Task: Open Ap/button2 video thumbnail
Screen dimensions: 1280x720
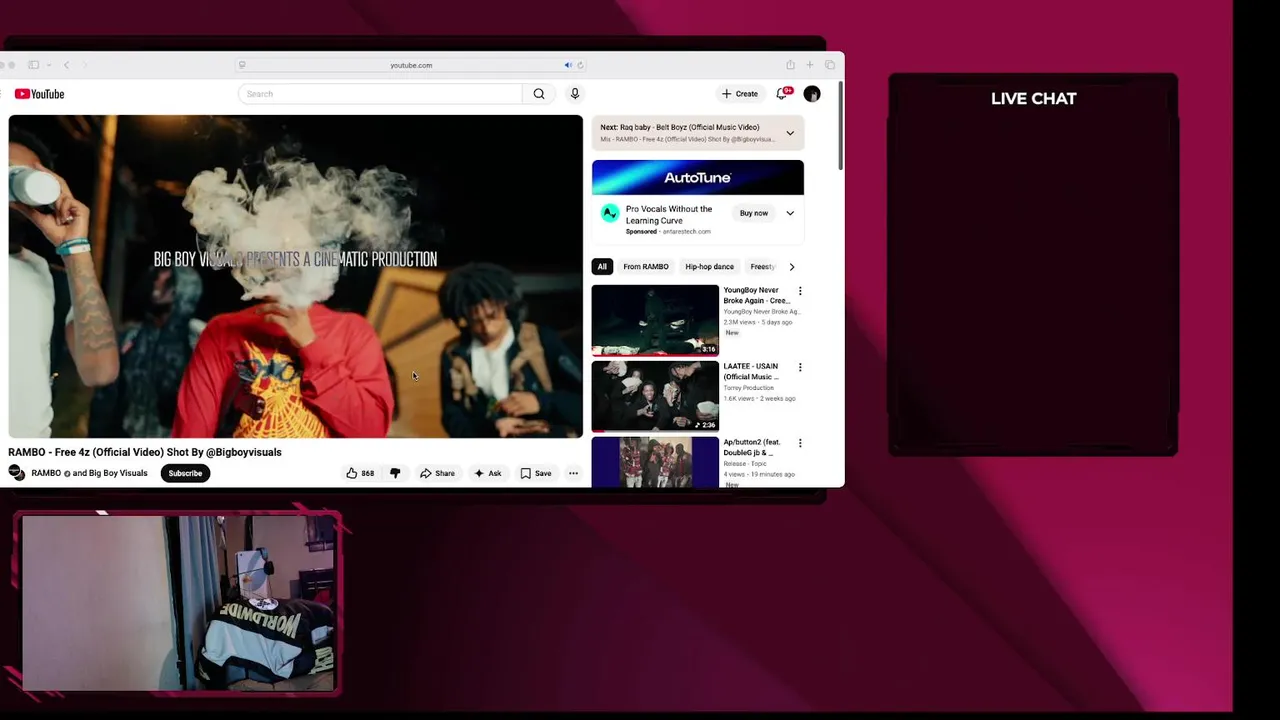Action: coord(655,462)
